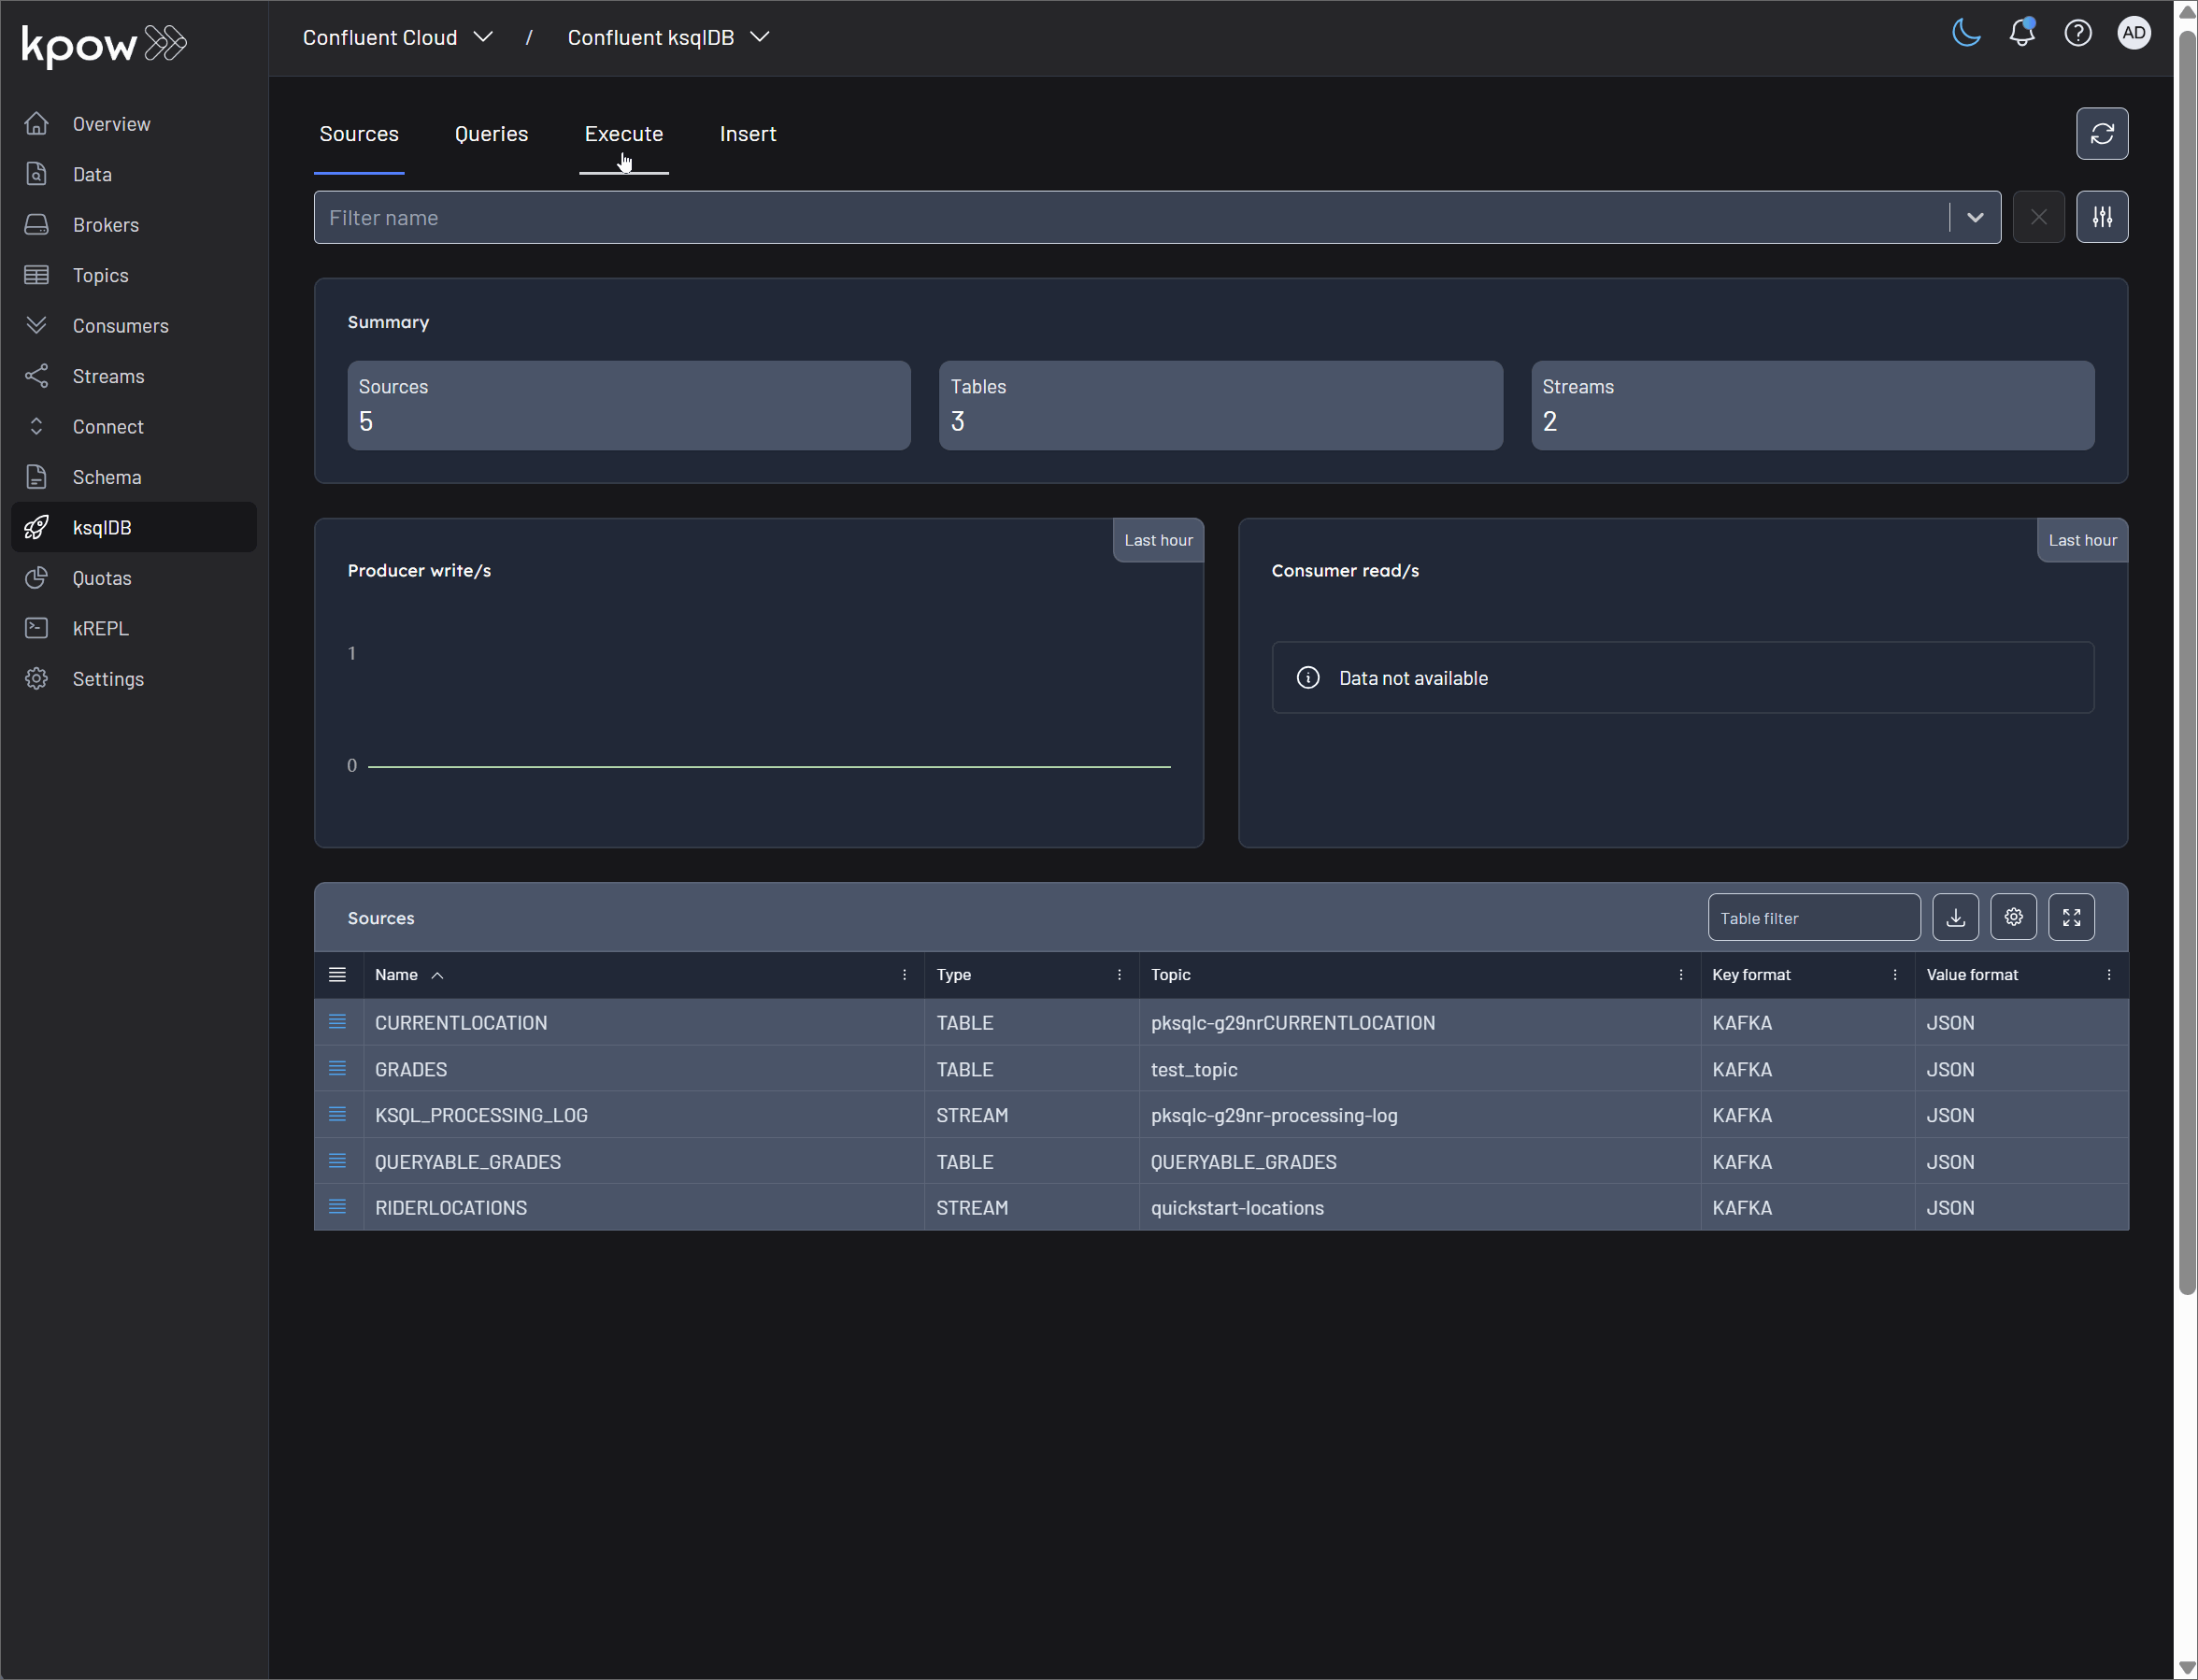Image resolution: width=2198 pixels, height=1680 pixels.
Task: Click the Table filter input
Action: click(1814, 917)
